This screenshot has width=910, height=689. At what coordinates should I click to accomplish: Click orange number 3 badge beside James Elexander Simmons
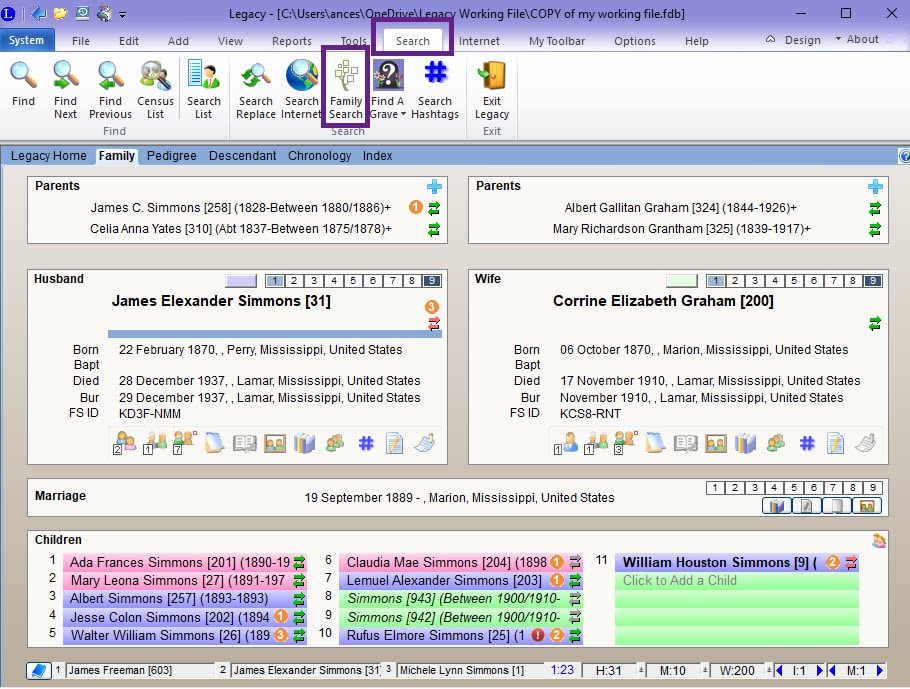(431, 306)
